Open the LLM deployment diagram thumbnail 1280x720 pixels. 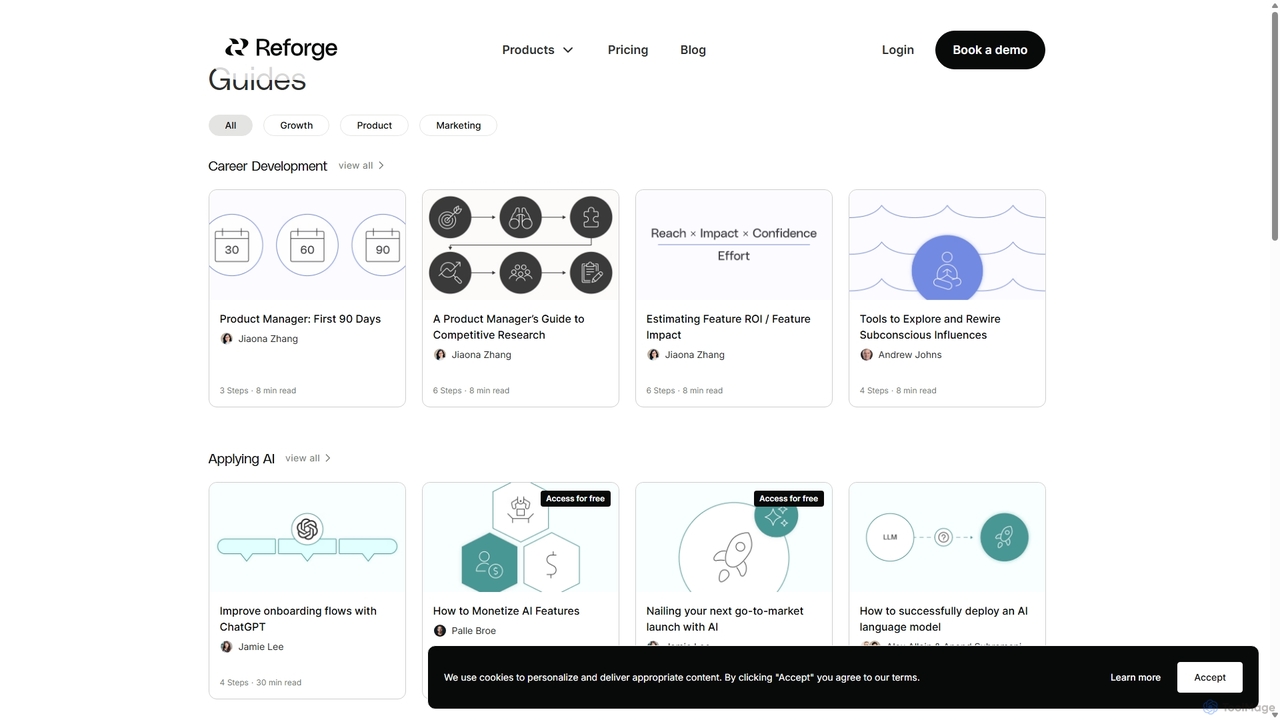947,537
